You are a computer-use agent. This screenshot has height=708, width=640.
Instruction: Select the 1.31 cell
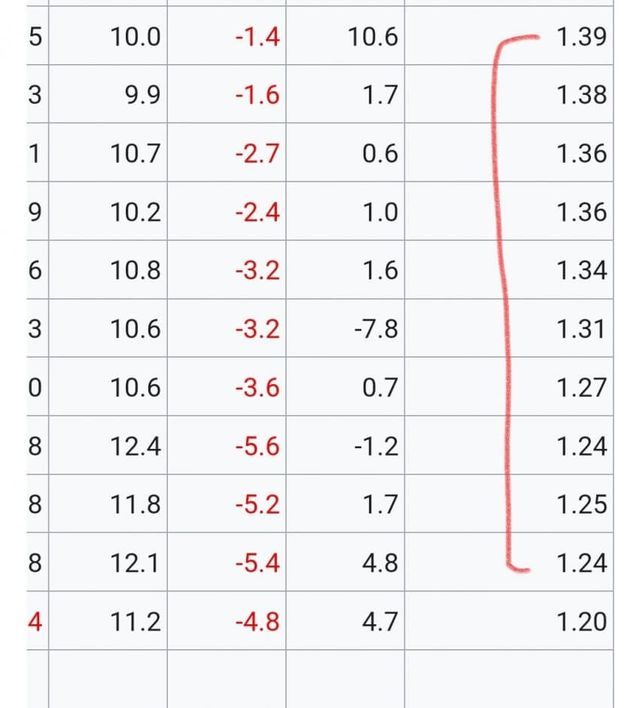click(581, 329)
